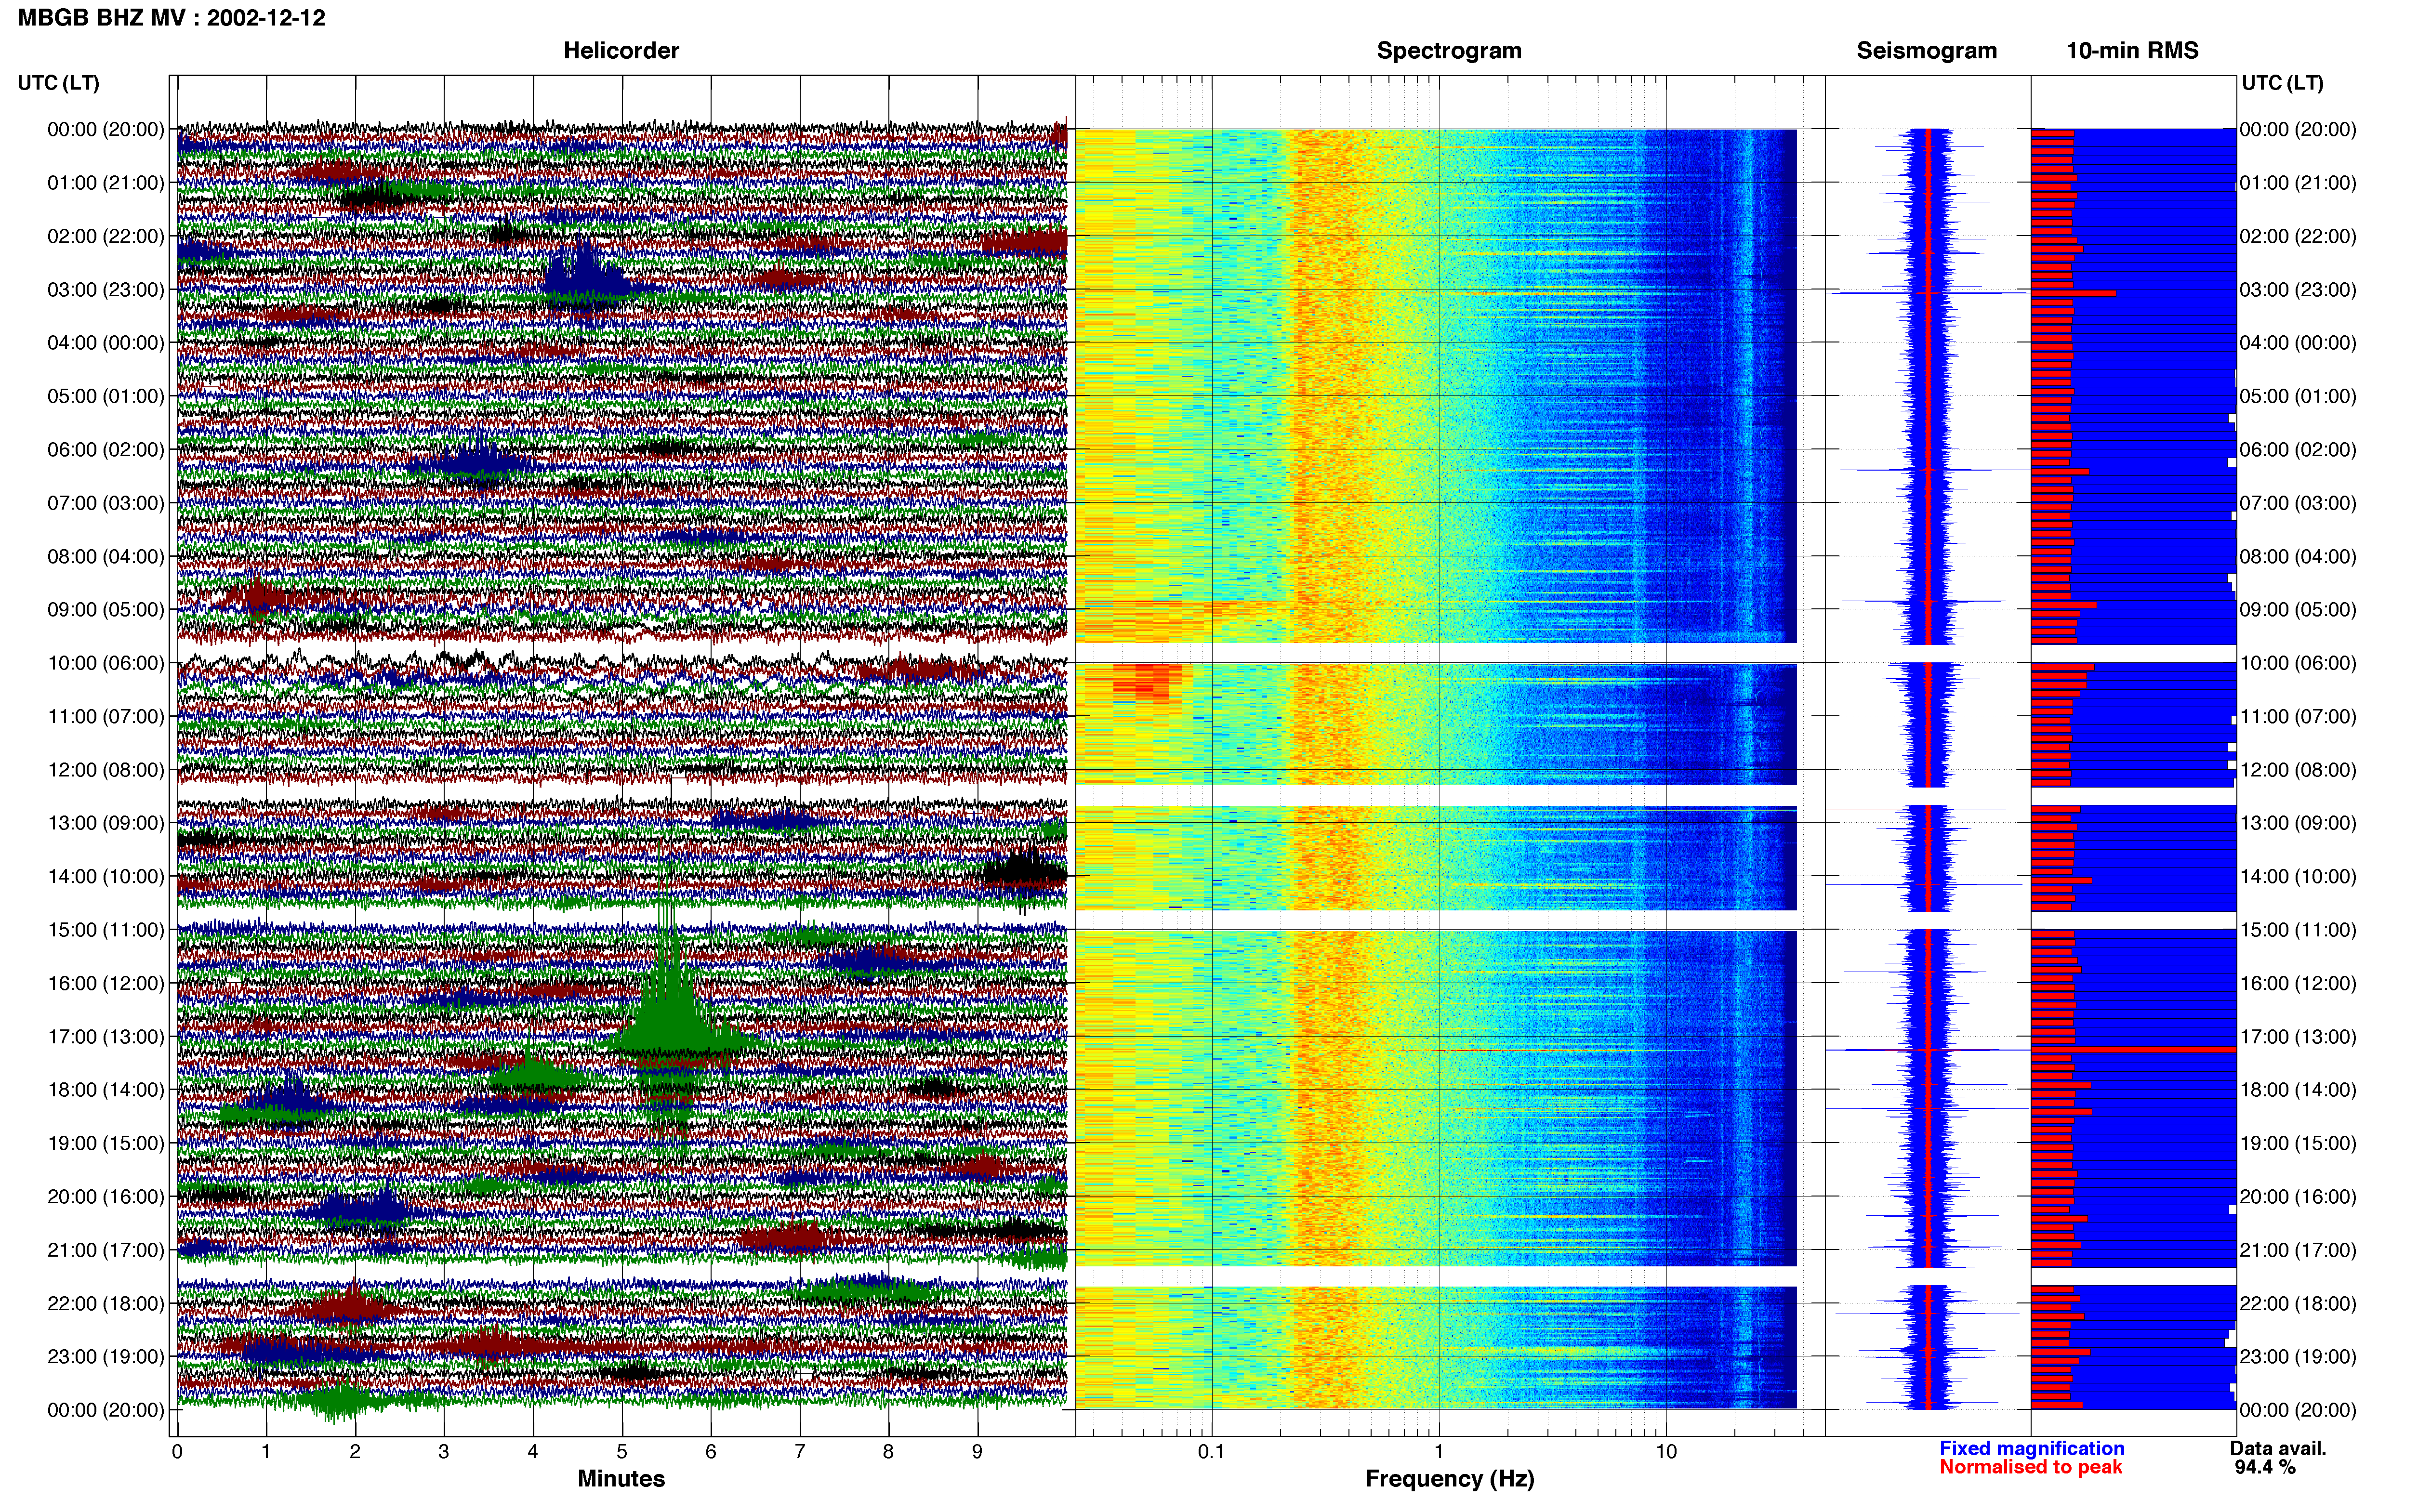Click right time label 23:00 (19:00)

pos(2298,1357)
